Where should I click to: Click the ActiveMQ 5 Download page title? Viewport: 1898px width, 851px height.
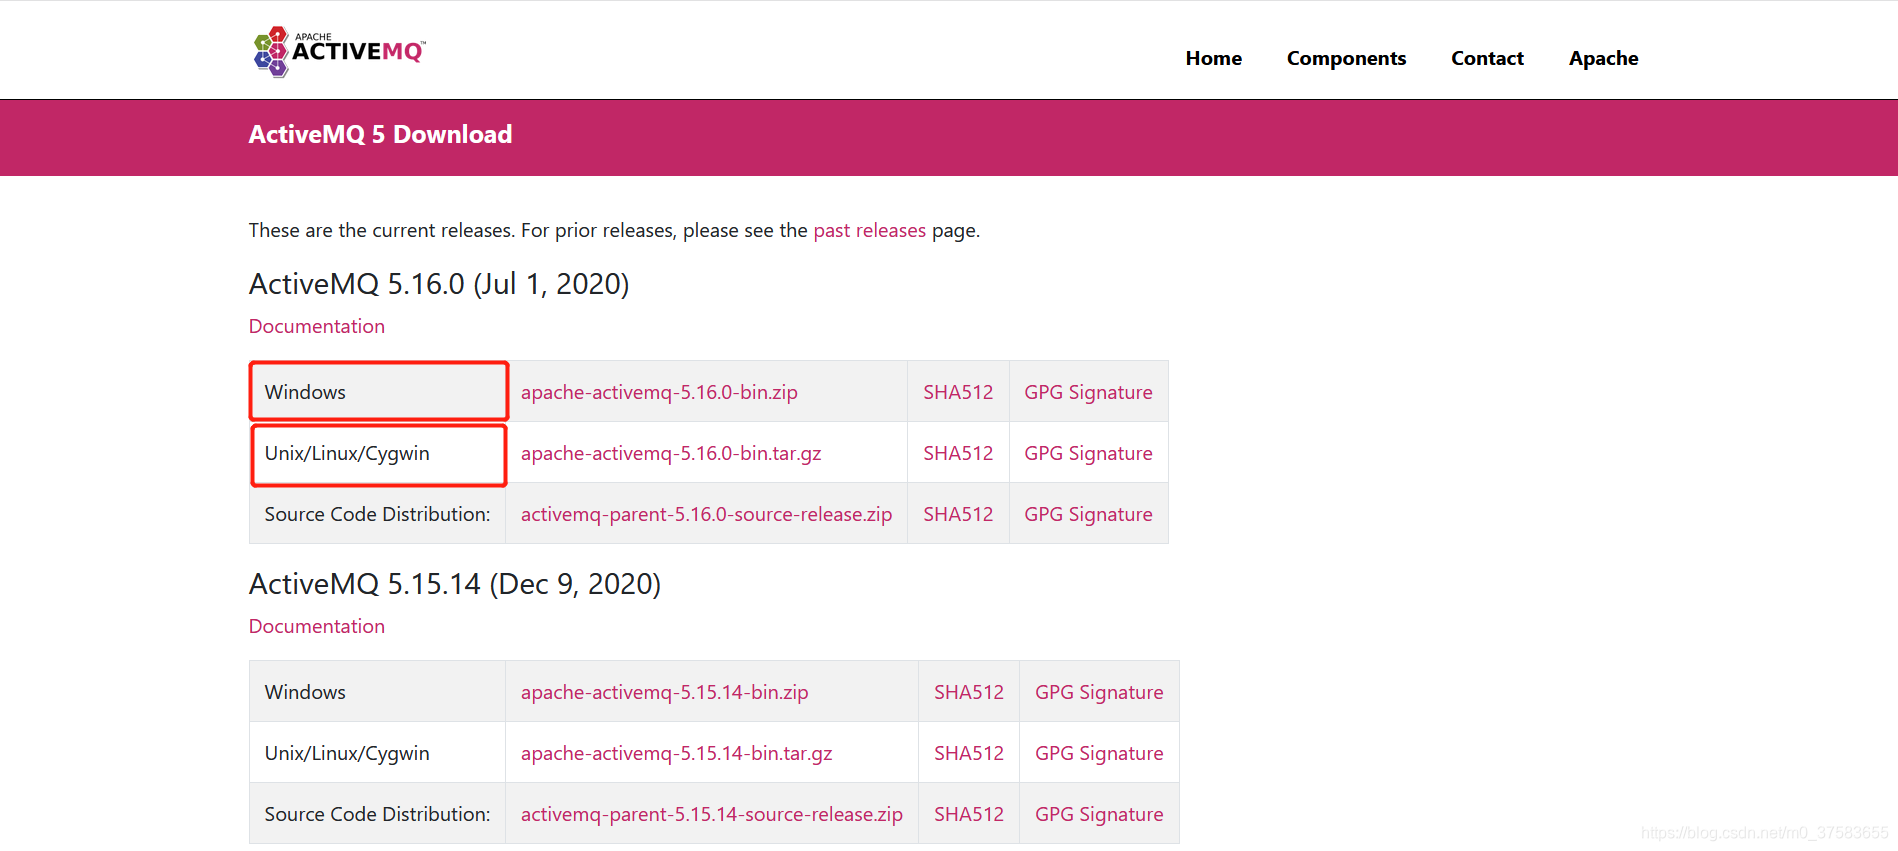click(380, 134)
